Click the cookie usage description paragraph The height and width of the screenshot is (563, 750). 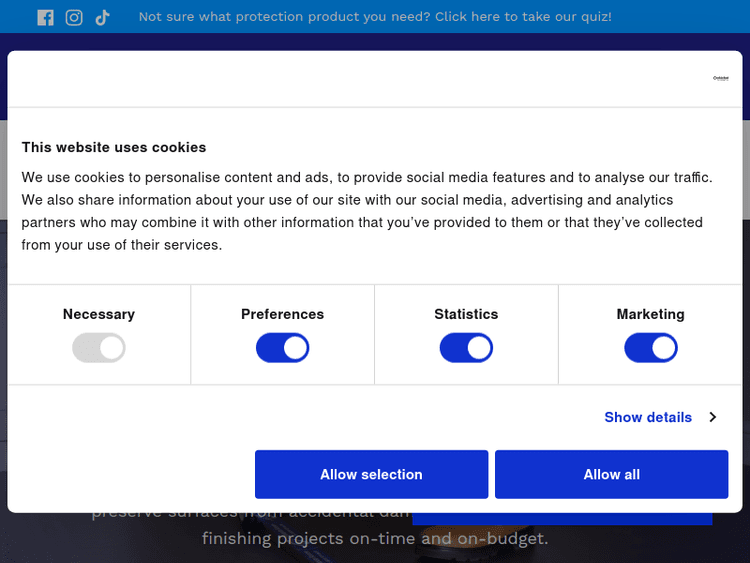point(367,211)
